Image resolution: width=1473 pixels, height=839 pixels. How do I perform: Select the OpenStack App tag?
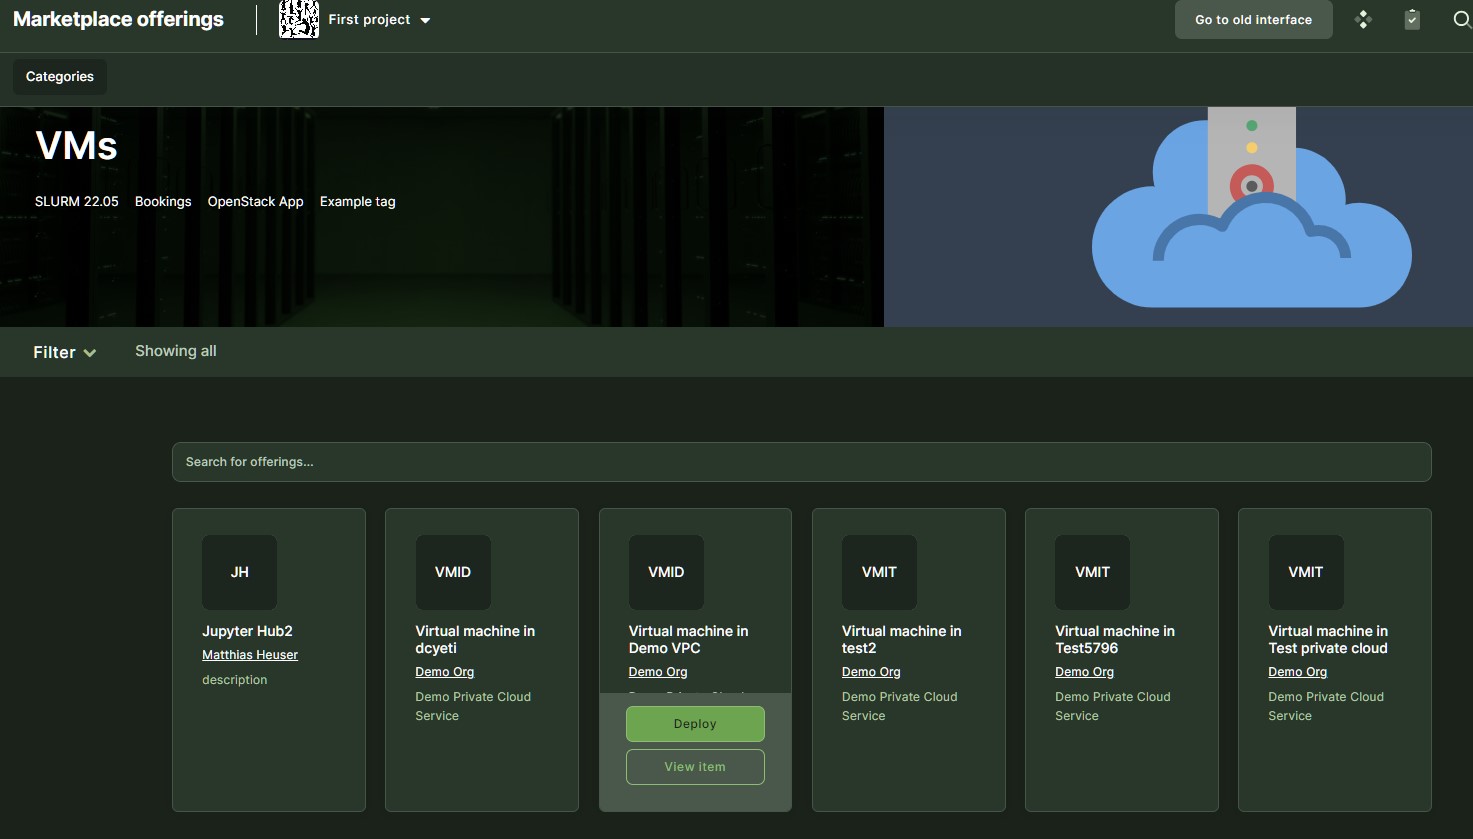click(x=255, y=202)
